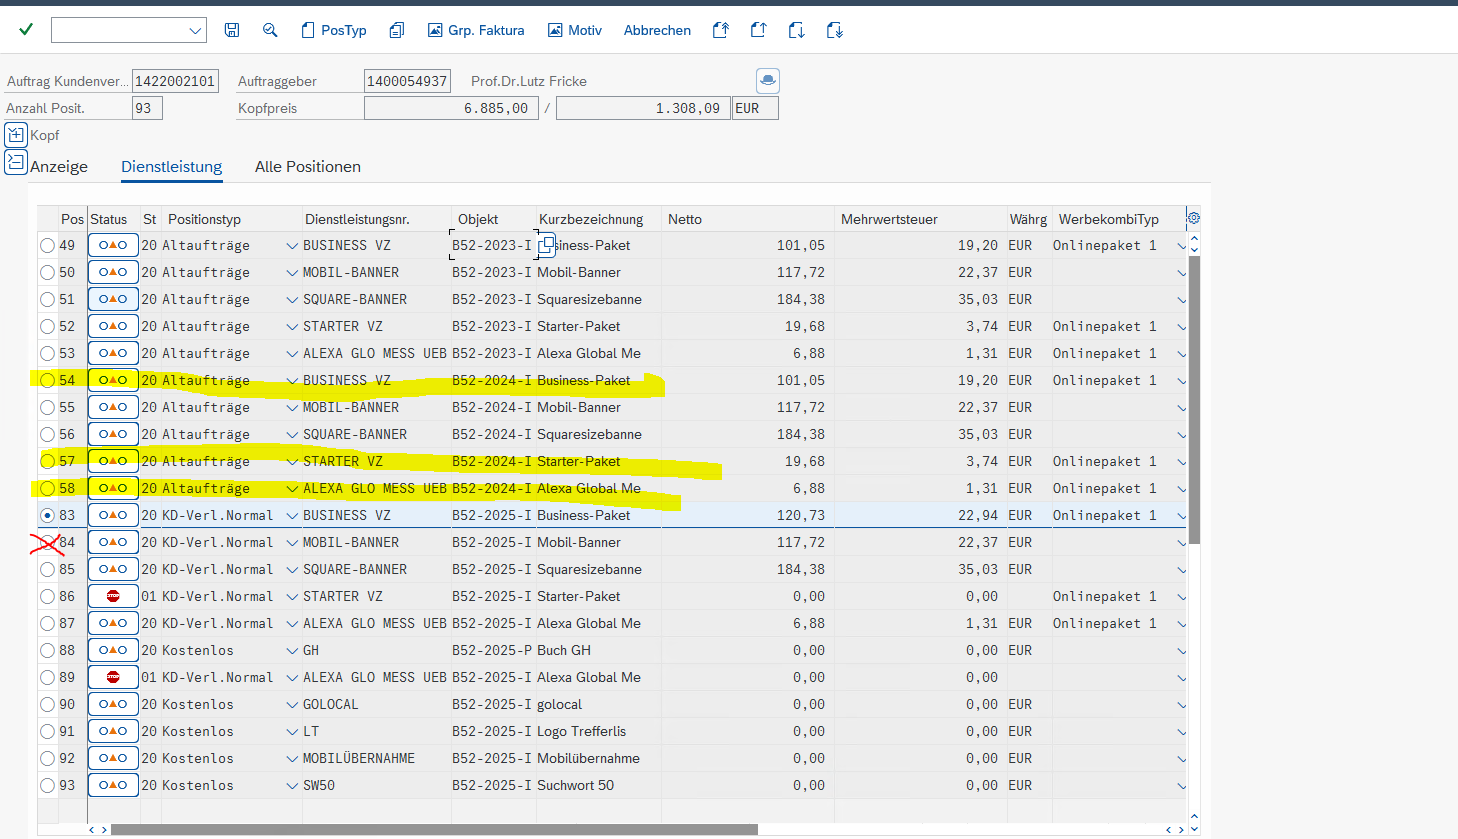1458x839 pixels.
Task: Click the status icon in row 83
Action: (113, 515)
